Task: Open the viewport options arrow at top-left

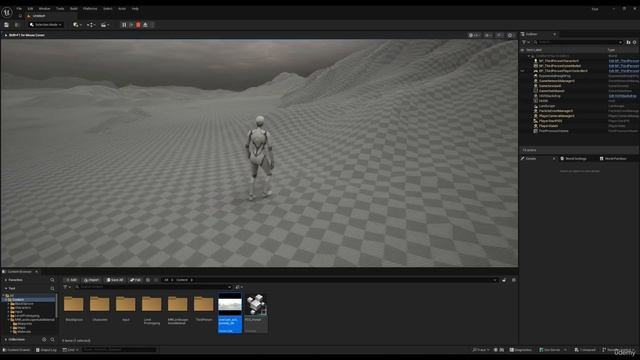Action: [5, 35]
